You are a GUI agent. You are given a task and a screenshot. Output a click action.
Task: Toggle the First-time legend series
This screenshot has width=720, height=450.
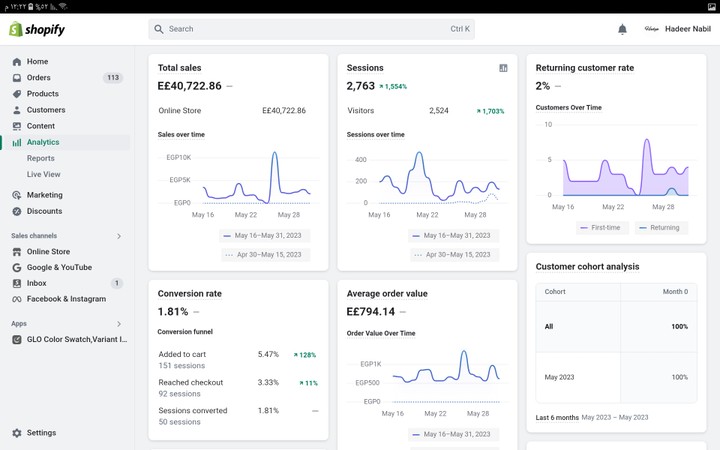coord(602,228)
